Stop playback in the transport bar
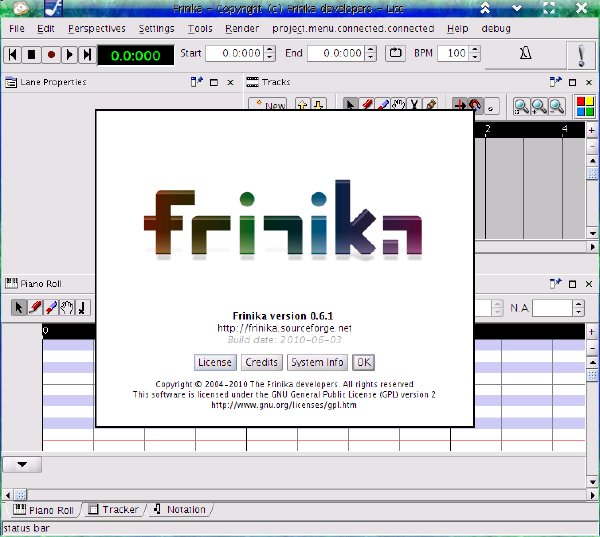Image resolution: width=600 pixels, height=537 pixels. pos(31,54)
